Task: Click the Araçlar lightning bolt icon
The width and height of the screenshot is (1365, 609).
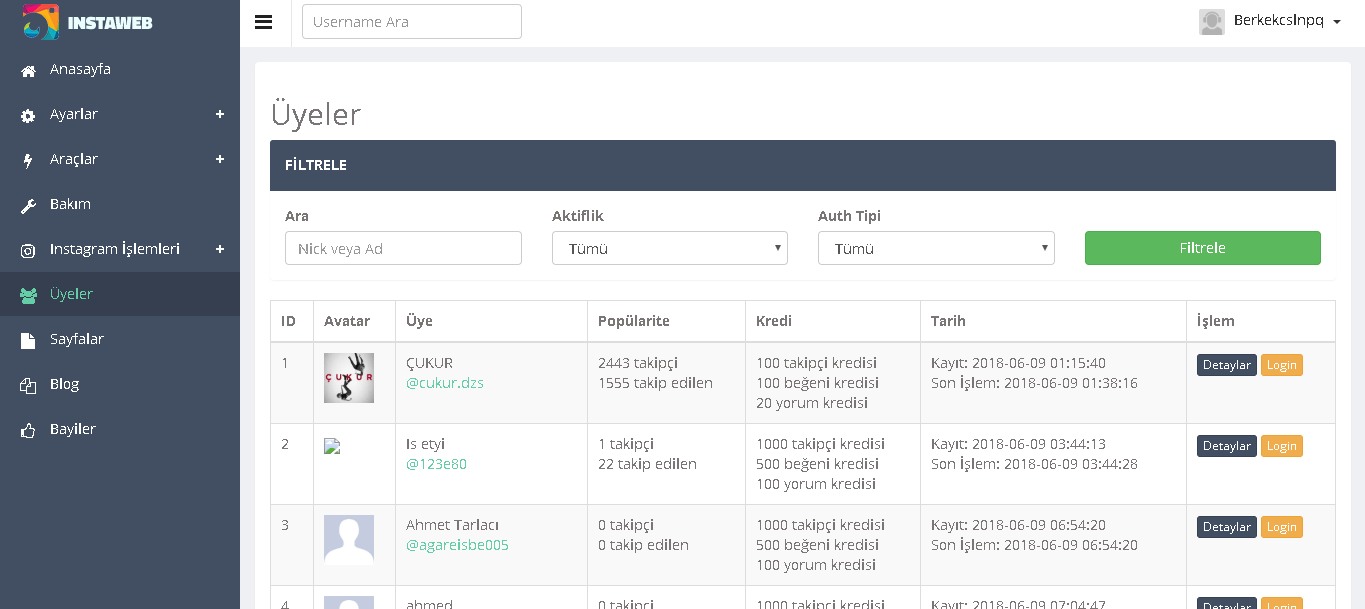Action: tap(28, 160)
